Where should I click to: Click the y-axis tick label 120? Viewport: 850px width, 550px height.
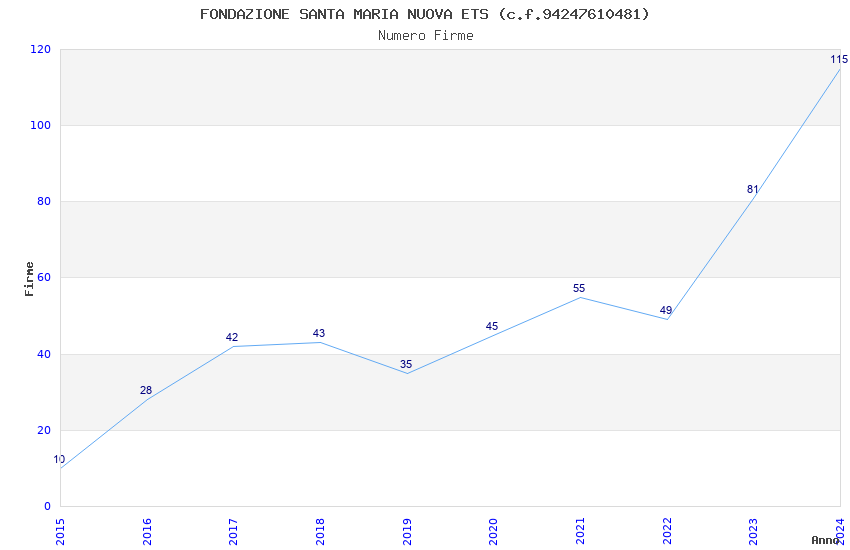(x=41, y=49)
